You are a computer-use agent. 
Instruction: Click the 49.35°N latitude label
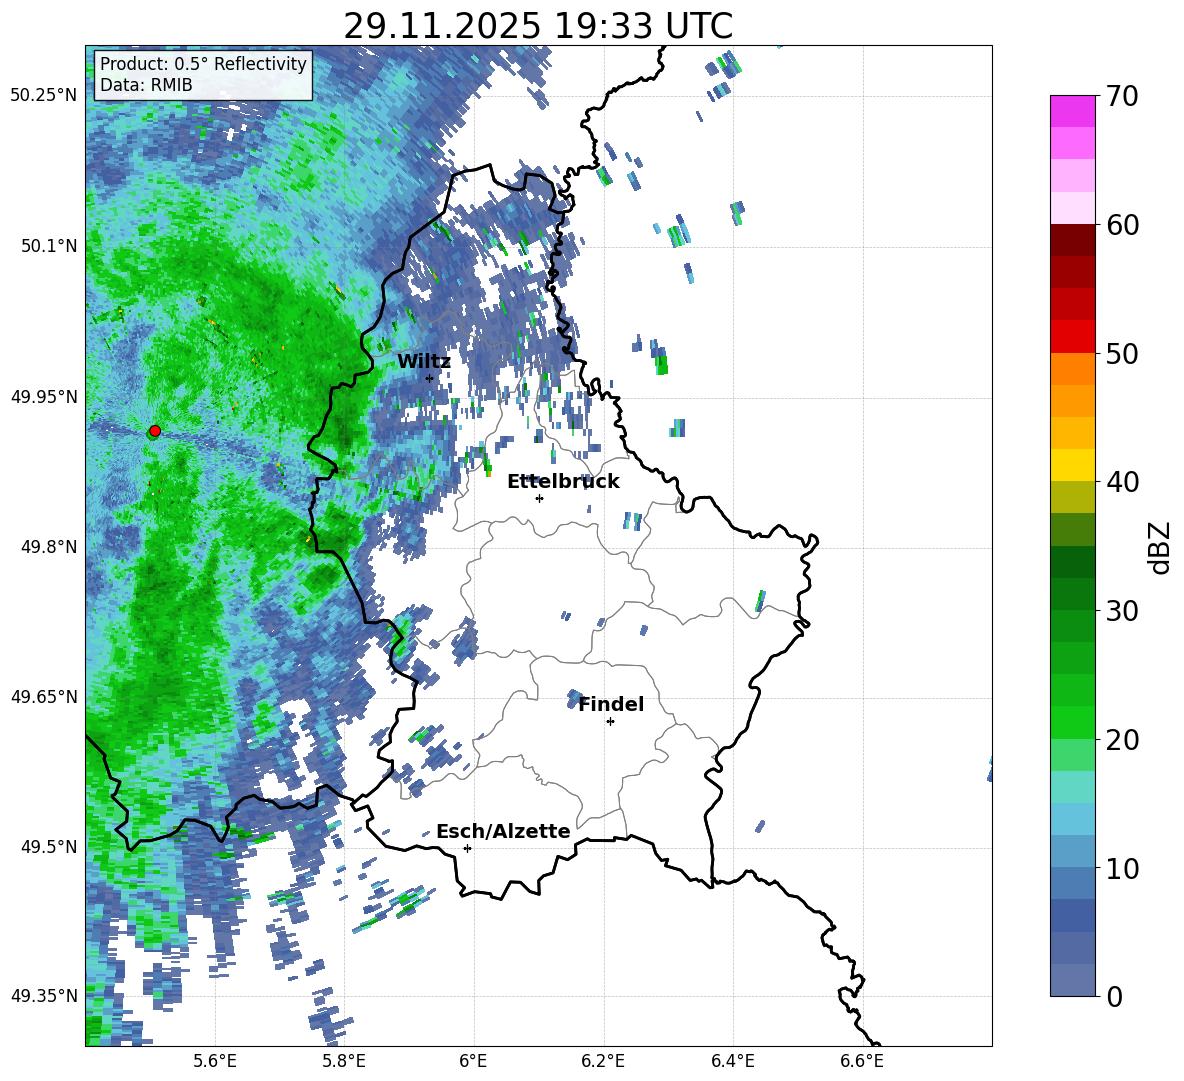click(44, 996)
